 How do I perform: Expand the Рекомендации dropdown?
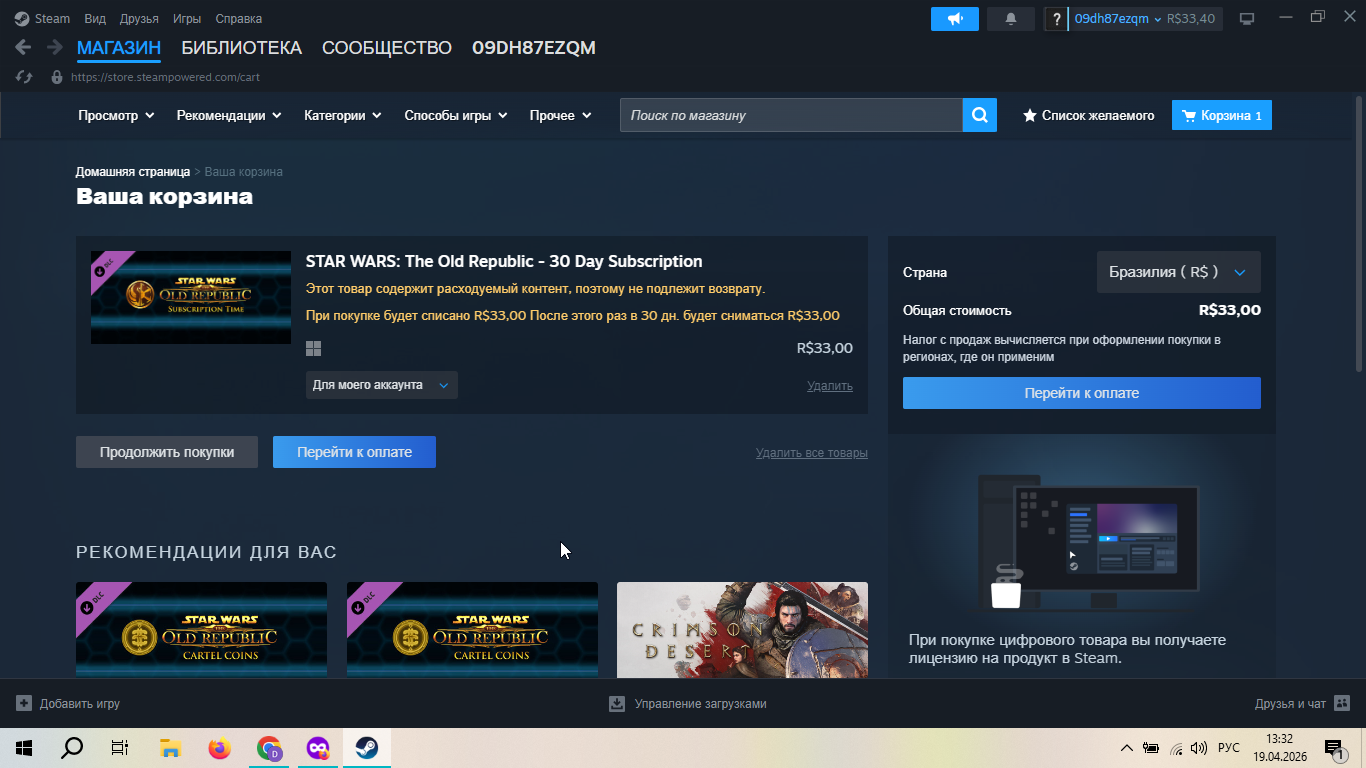(229, 115)
